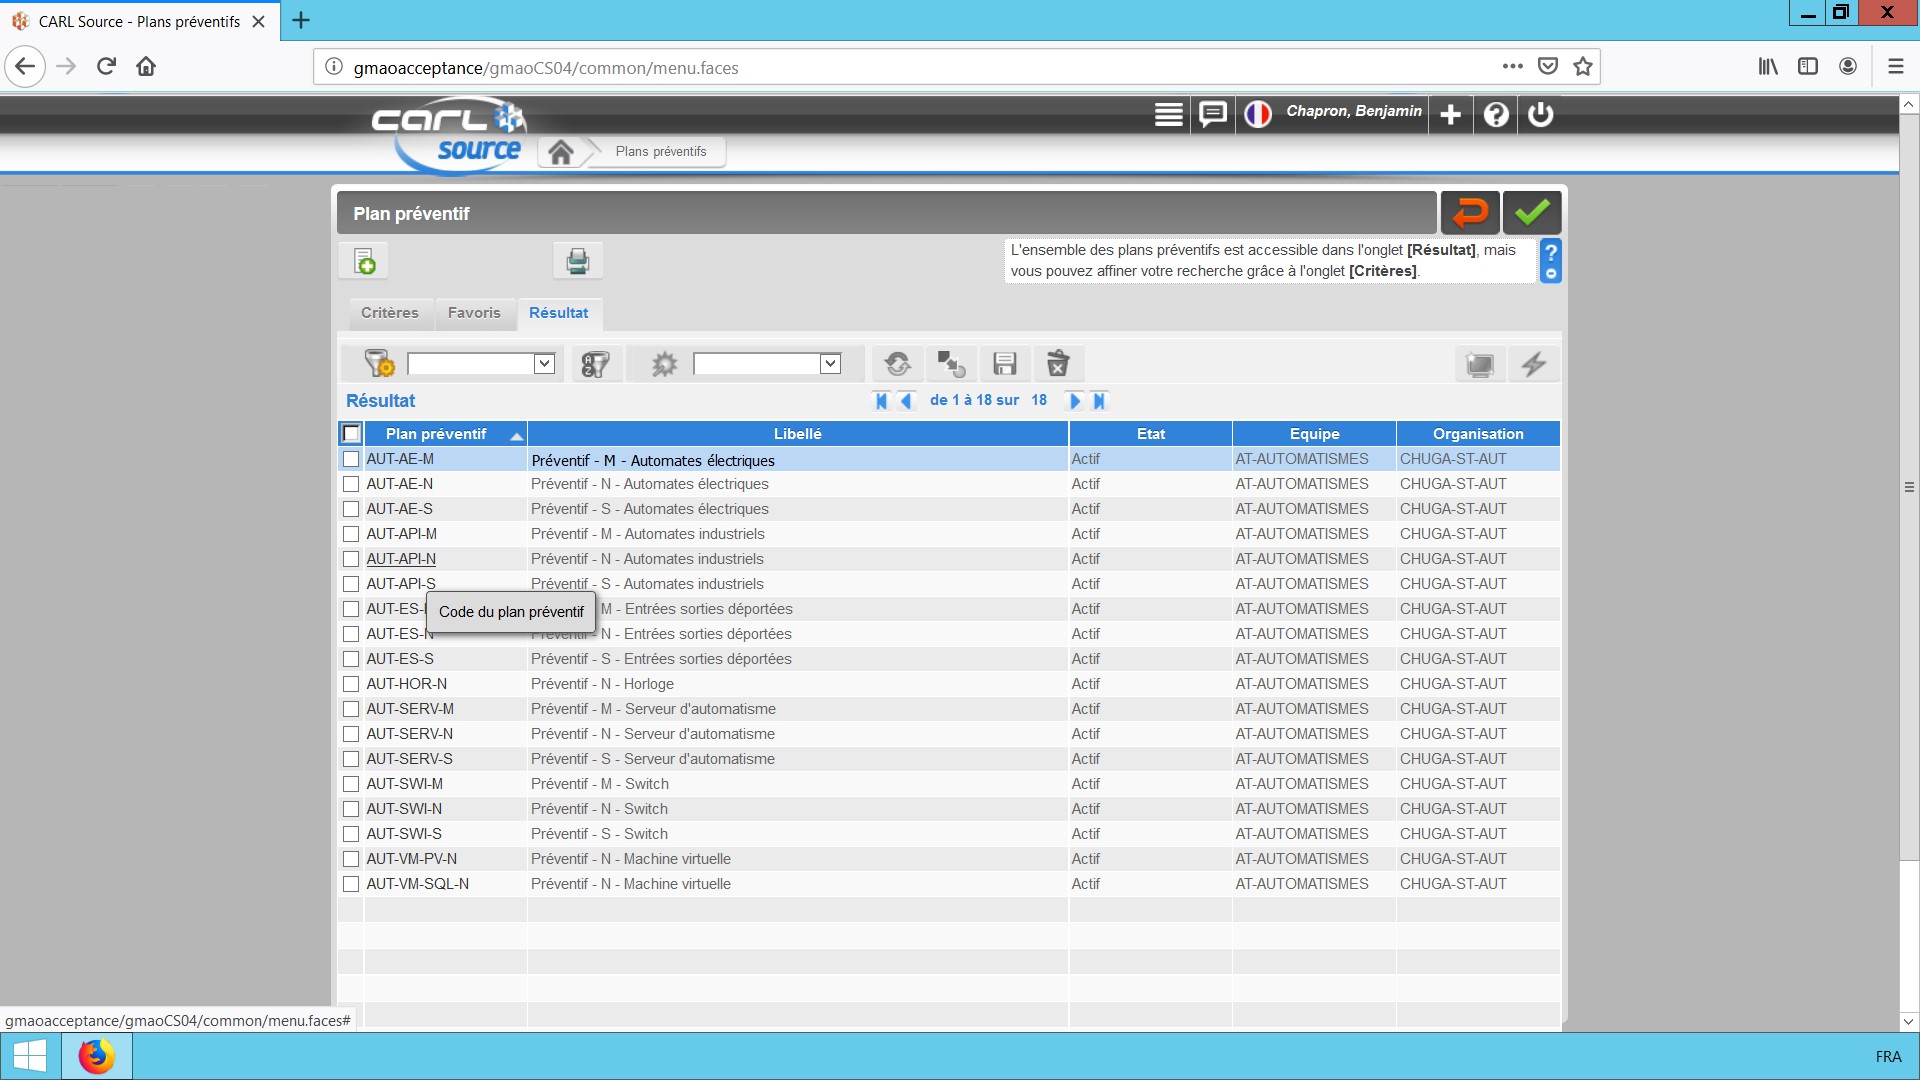The image size is (1920, 1080).
Task: Click the refresh results icon
Action: tap(897, 364)
